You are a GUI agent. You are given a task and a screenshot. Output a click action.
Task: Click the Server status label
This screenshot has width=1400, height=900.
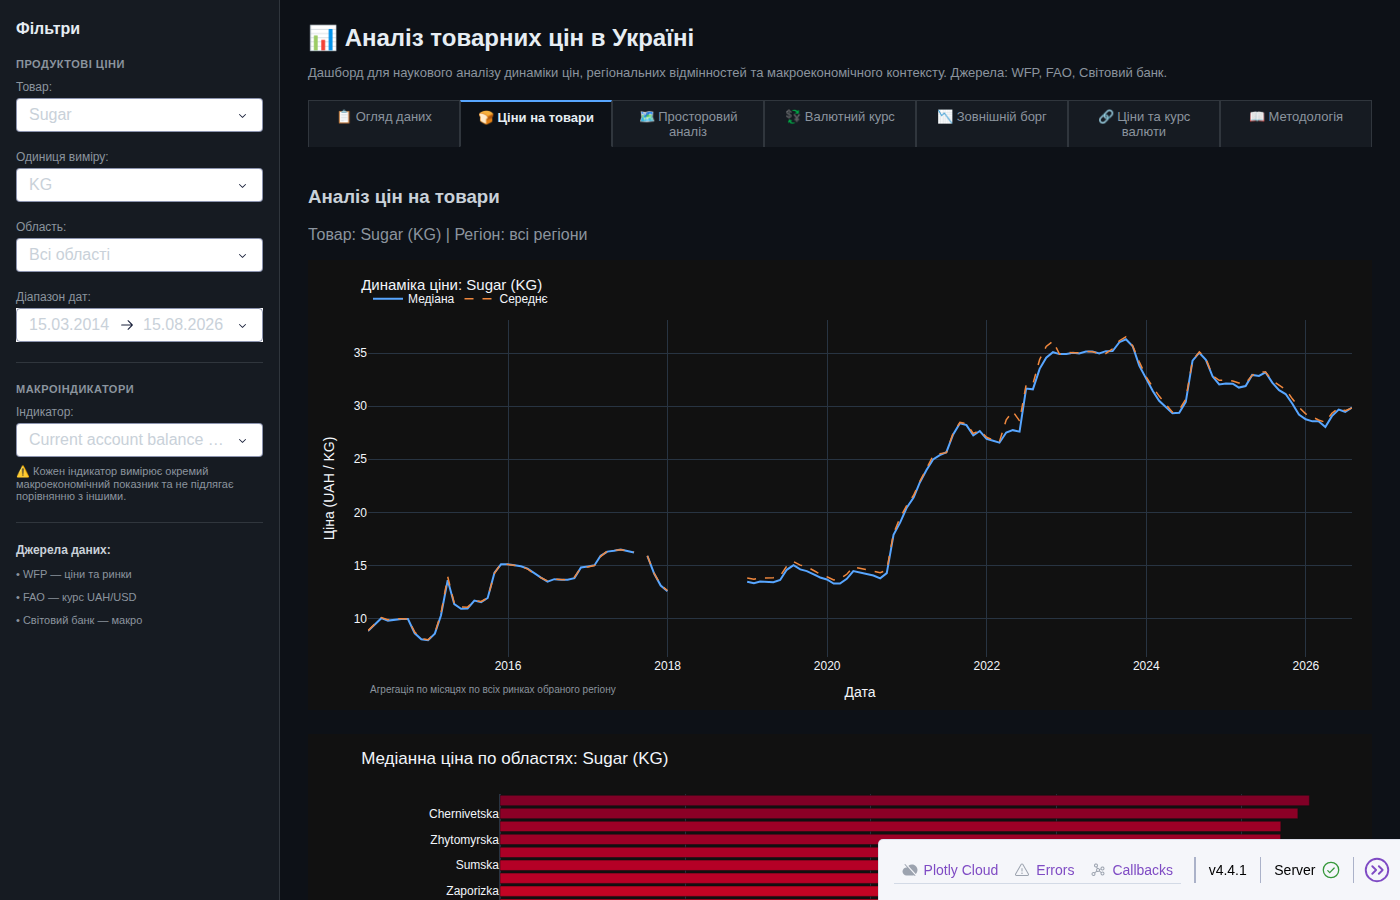[x=1294, y=870]
